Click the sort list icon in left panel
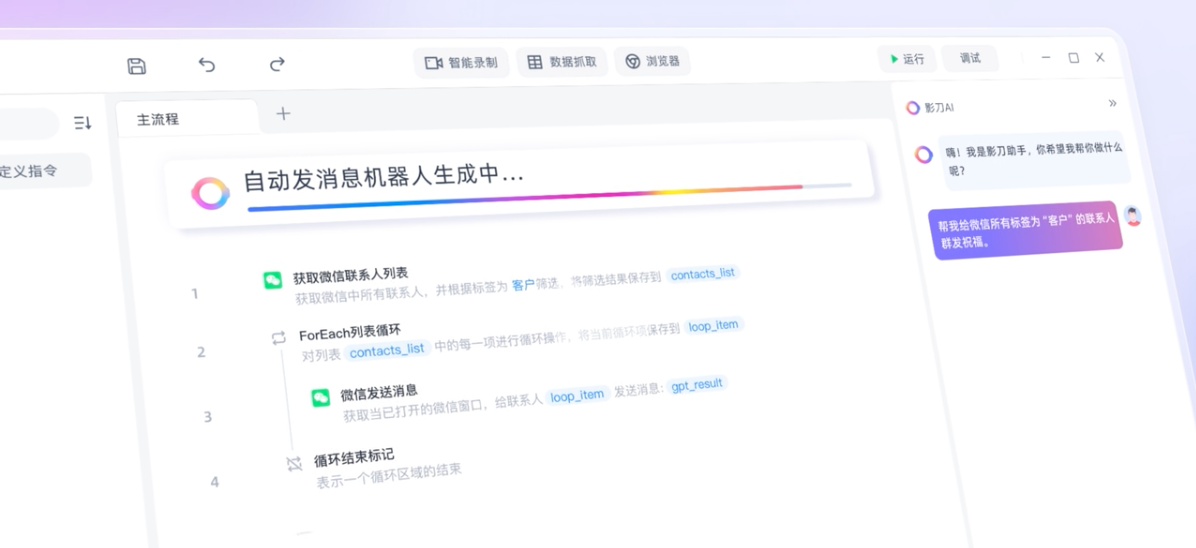The height and width of the screenshot is (548, 1196). tap(82, 122)
